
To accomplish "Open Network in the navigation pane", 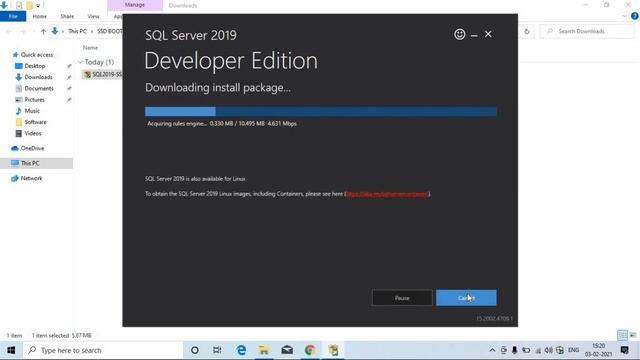I will pyautogui.click(x=31, y=178).
